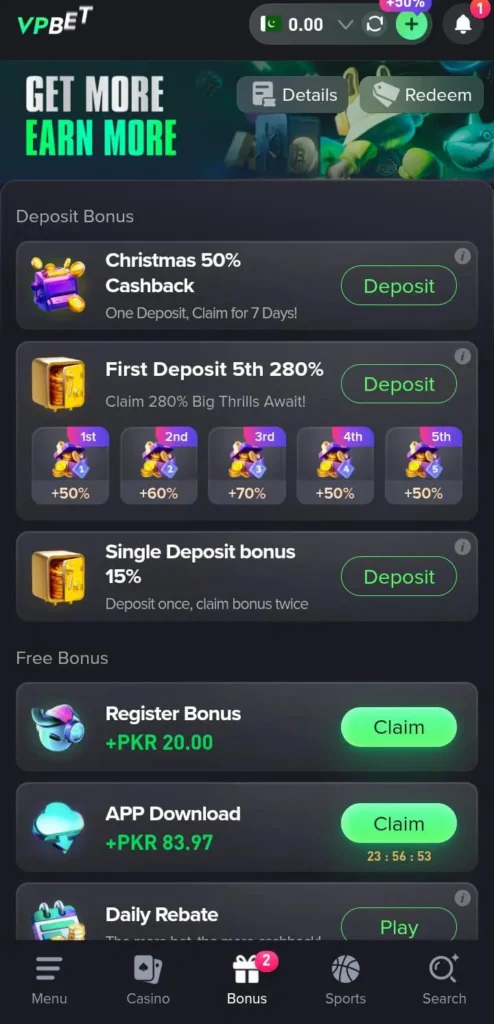
Task: Open the Menu tab
Action: coord(49,980)
